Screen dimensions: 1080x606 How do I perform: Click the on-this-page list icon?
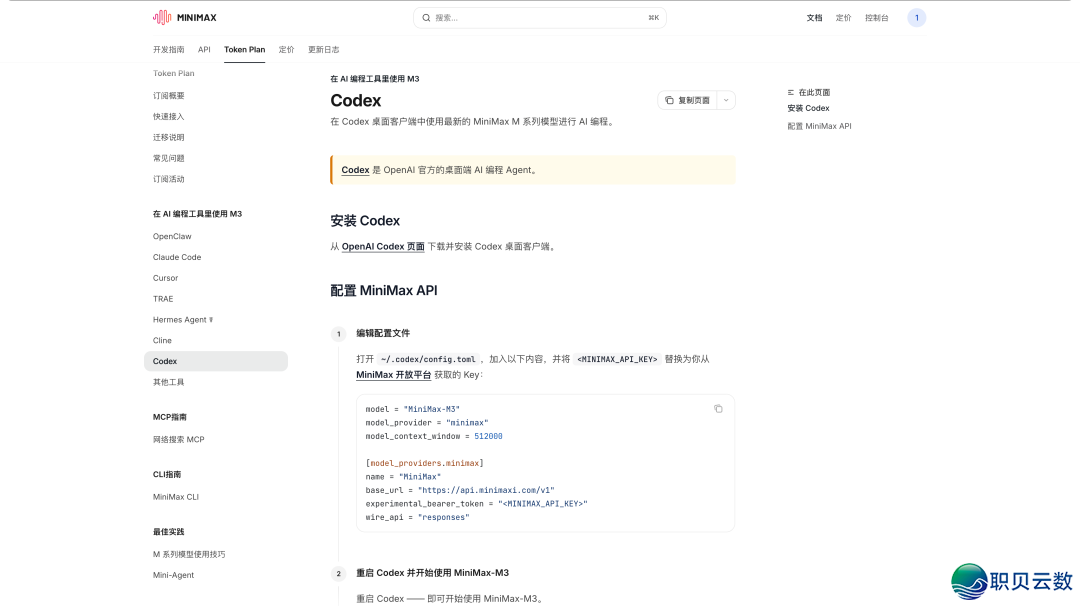point(791,92)
